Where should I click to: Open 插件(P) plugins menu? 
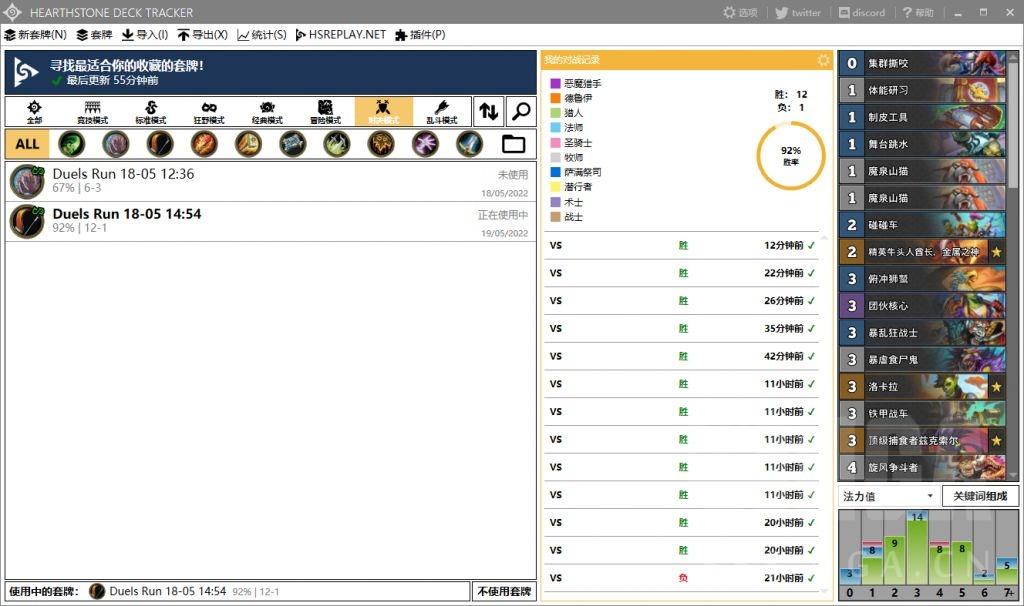[x=420, y=35]
